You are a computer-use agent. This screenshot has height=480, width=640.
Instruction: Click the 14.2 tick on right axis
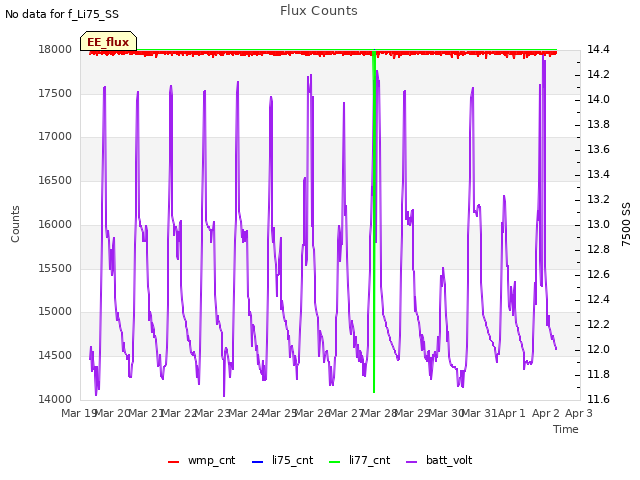[598, 74]
